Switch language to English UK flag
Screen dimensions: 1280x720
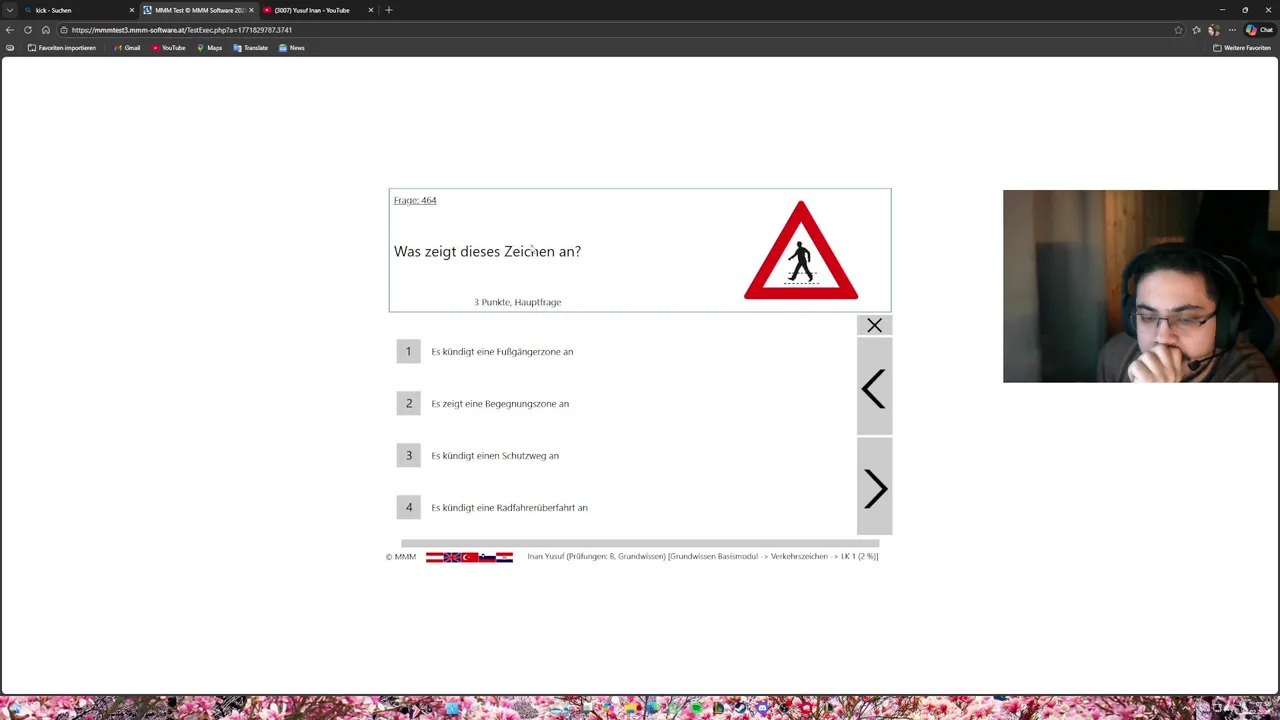[x=452, y=557]
